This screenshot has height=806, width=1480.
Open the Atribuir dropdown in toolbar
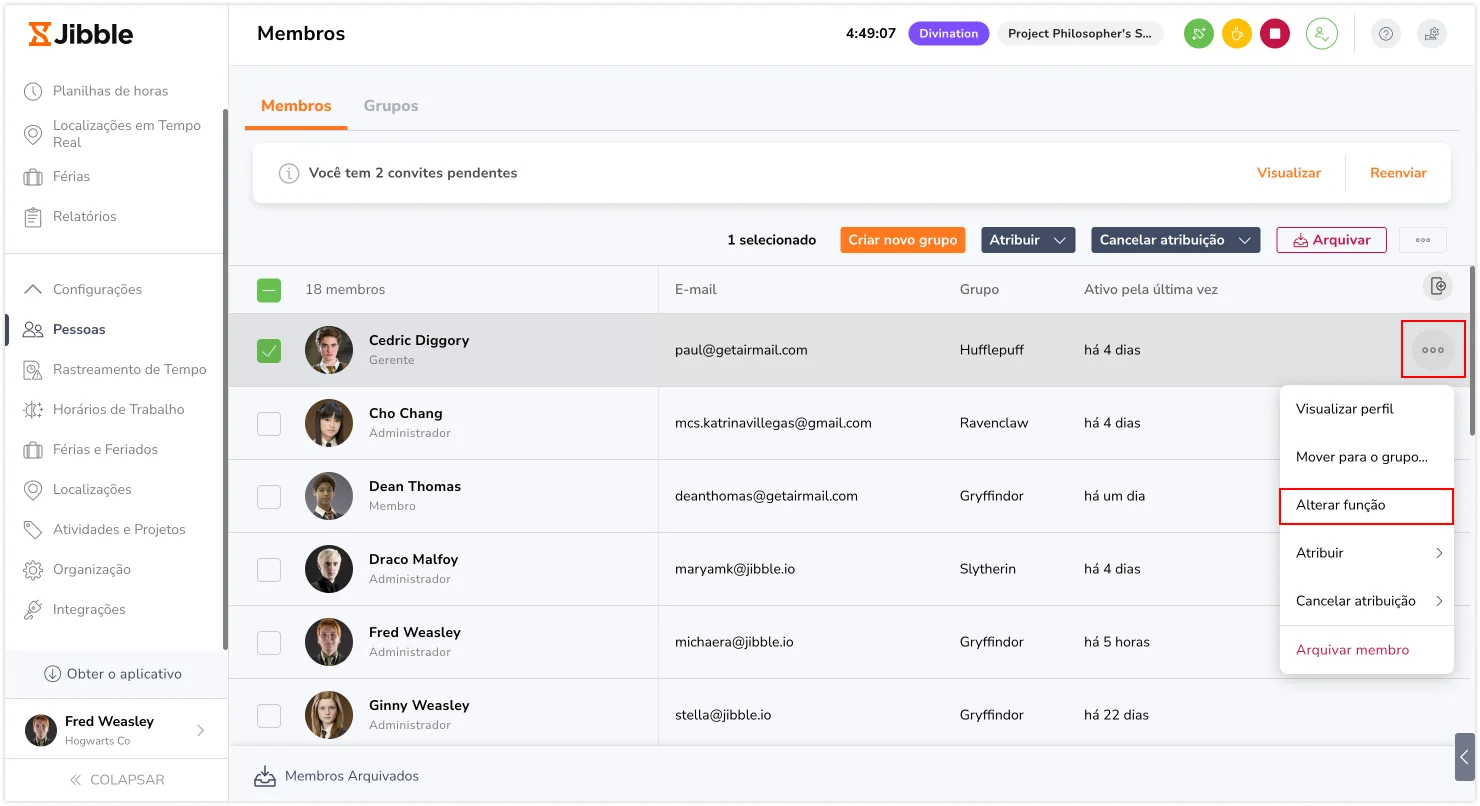coord(1028,240)
